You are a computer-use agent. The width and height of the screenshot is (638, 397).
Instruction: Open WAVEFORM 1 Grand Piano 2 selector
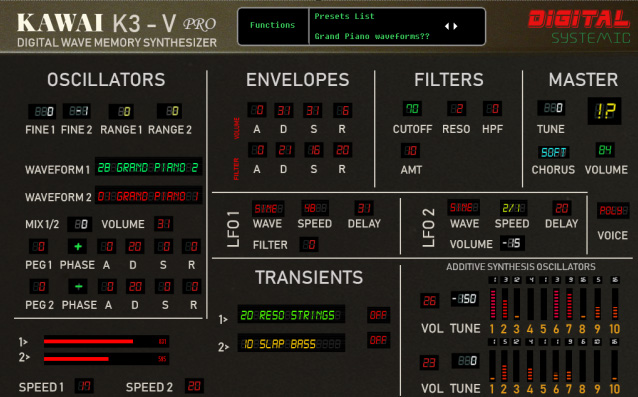point(149,167)
